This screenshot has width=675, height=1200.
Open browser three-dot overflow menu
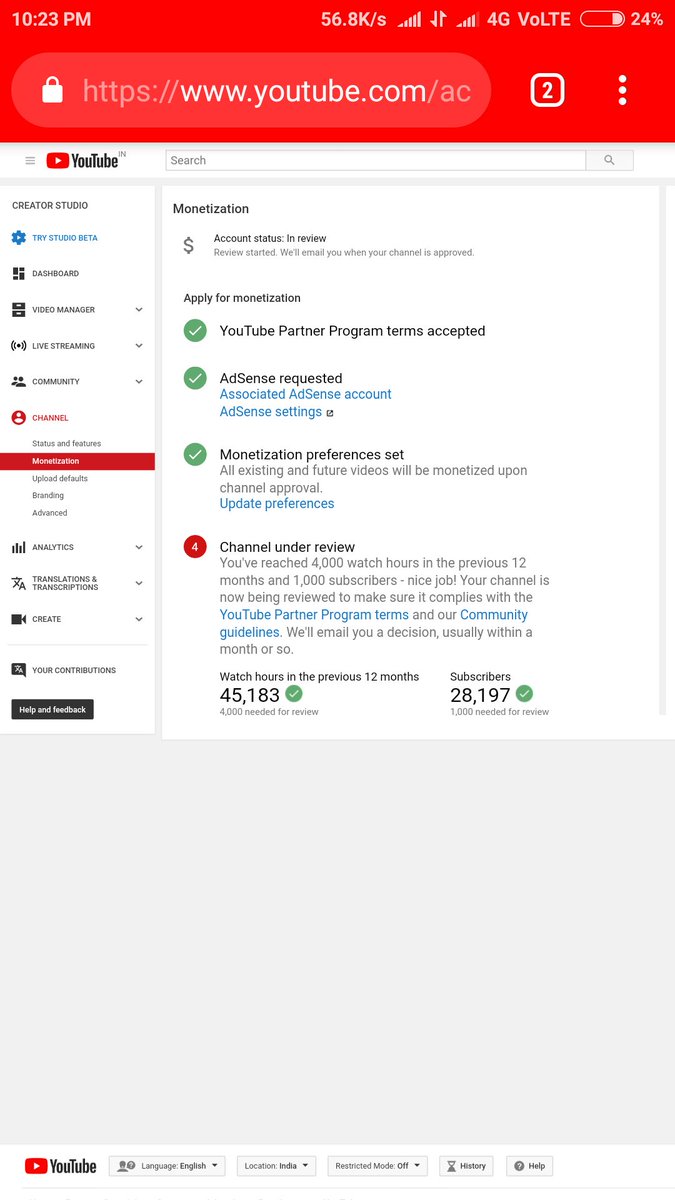[622, 90]
